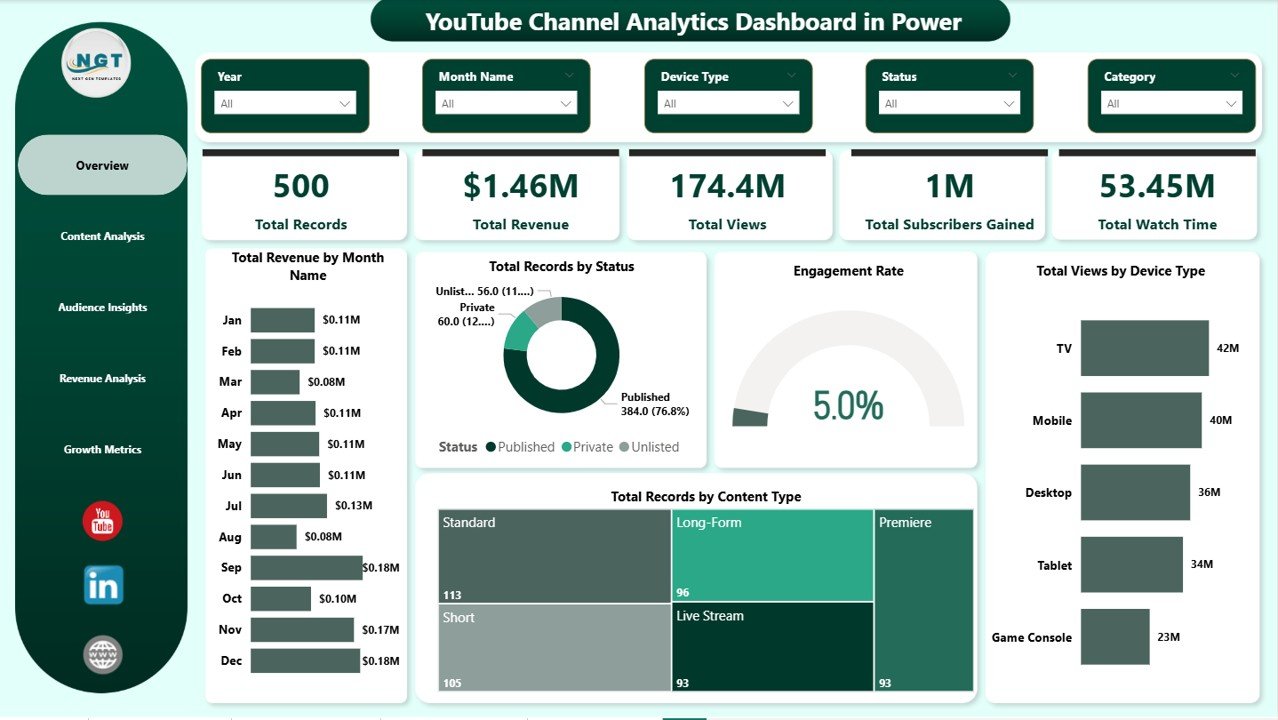Switch to the Content Analysis page
1278x720 pixels.
coord(102,236)
